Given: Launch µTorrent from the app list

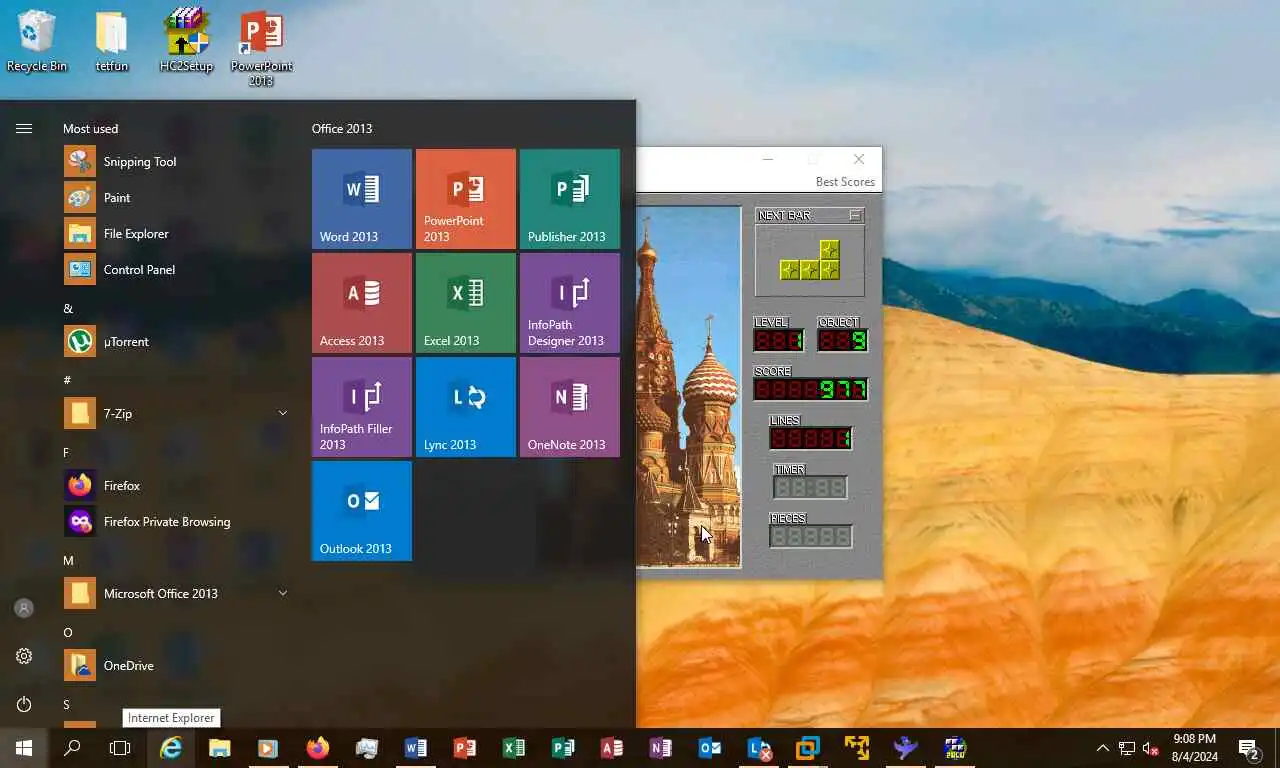Looking at the screenshot, I should tap(176, 341).
